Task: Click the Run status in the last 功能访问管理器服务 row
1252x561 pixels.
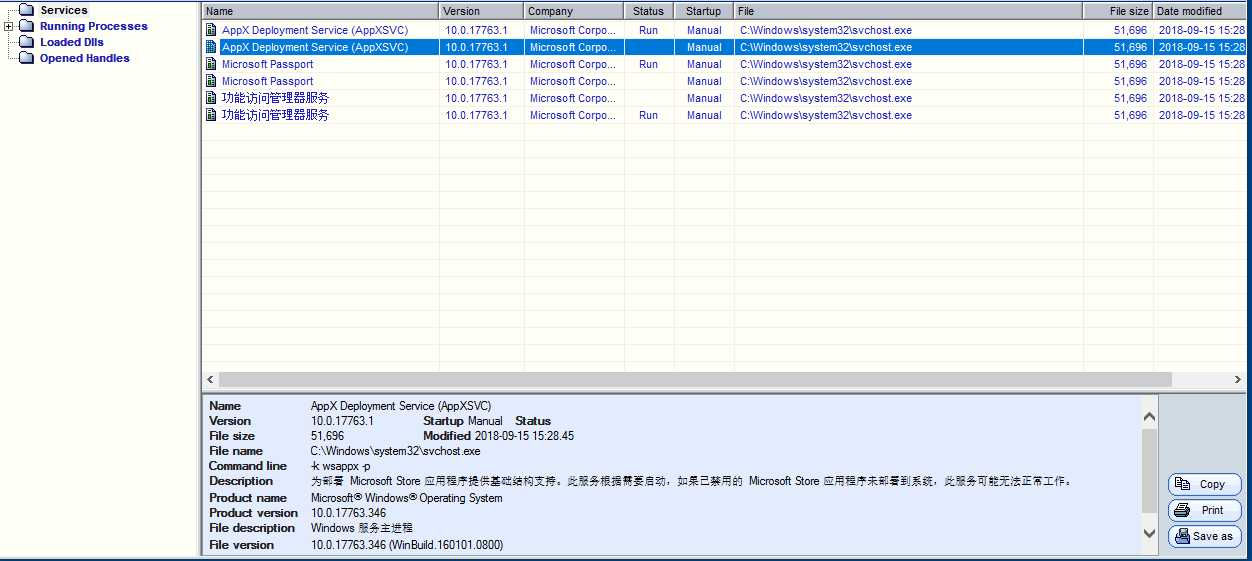Action: [648, 115]
